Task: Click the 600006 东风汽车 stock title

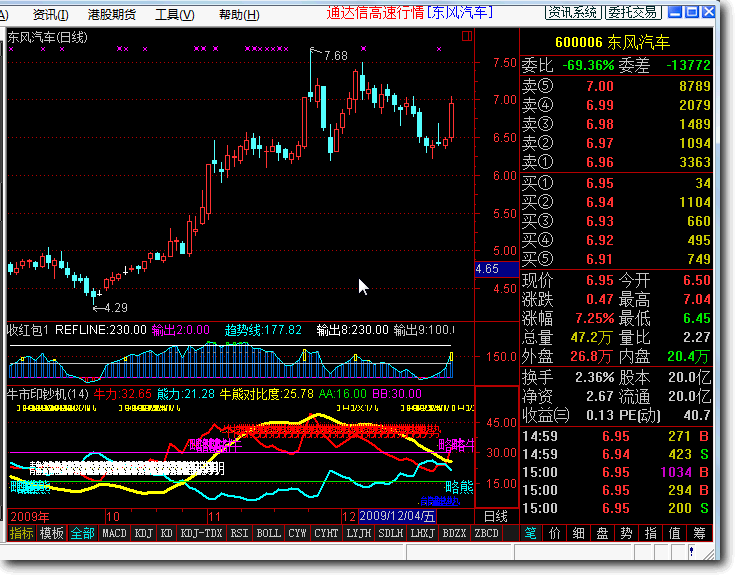Action: 612,42
